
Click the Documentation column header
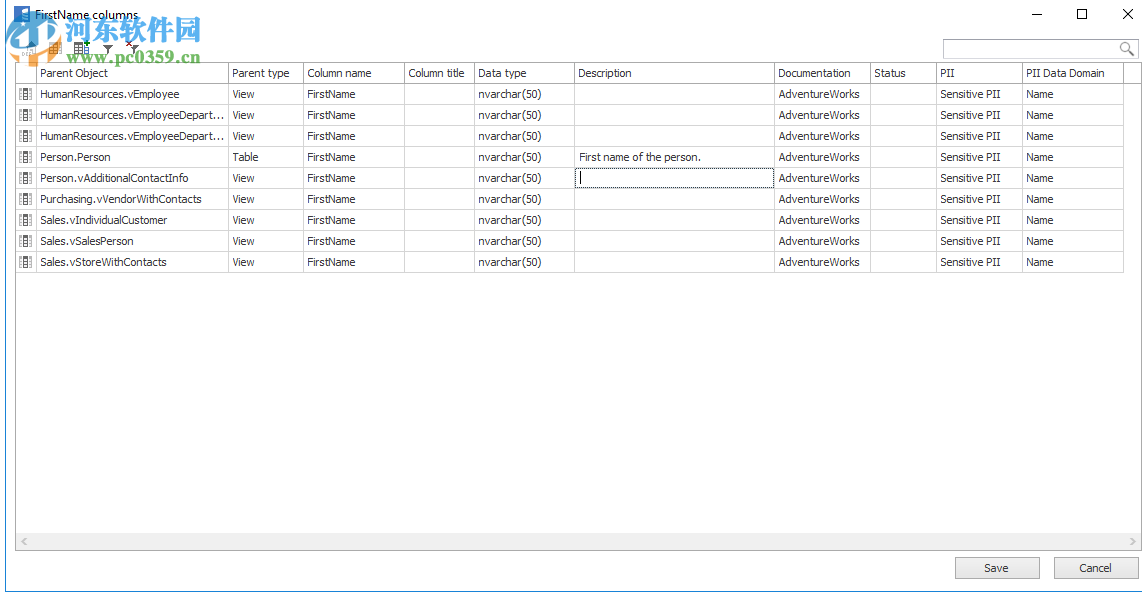pos(822,73)
